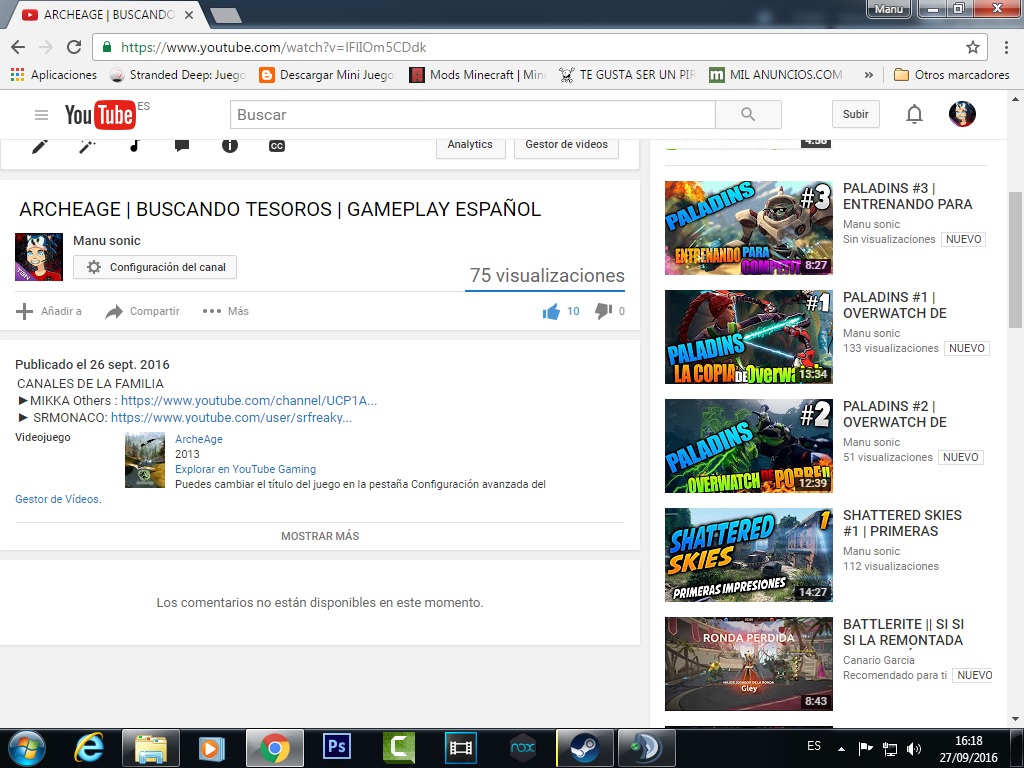Click the ES language indicator in taskbar

click(814, 746)
